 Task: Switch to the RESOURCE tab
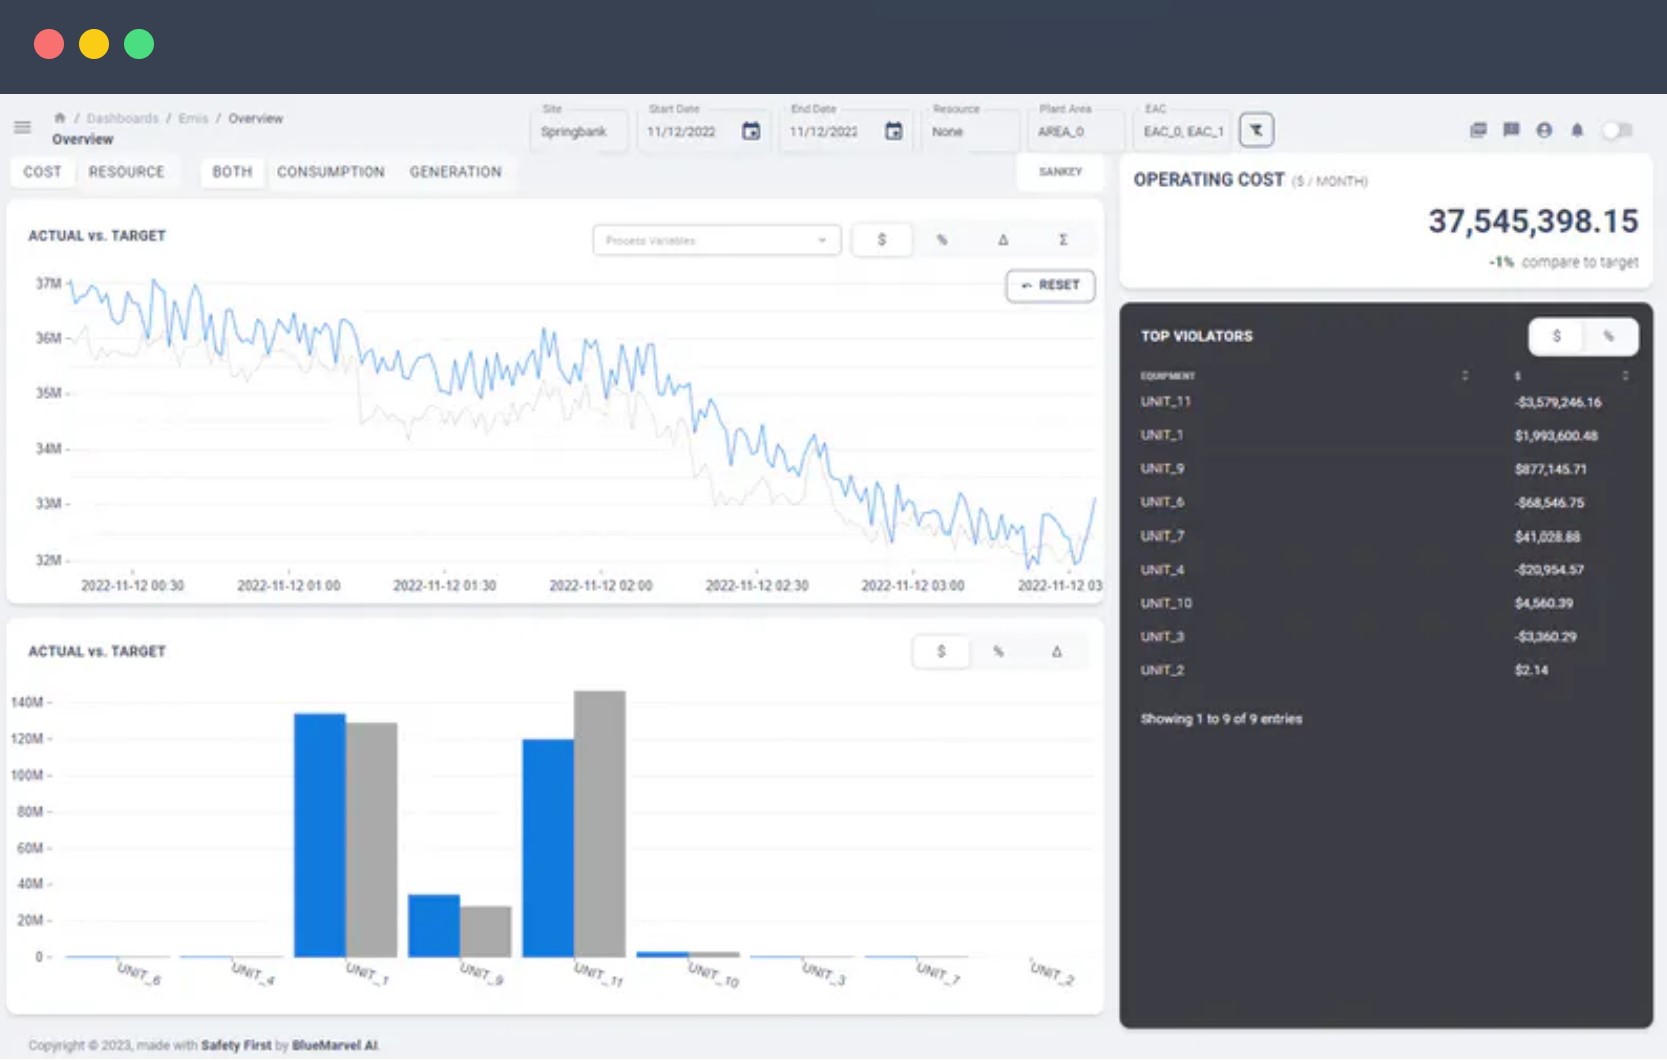pos(126,172)
